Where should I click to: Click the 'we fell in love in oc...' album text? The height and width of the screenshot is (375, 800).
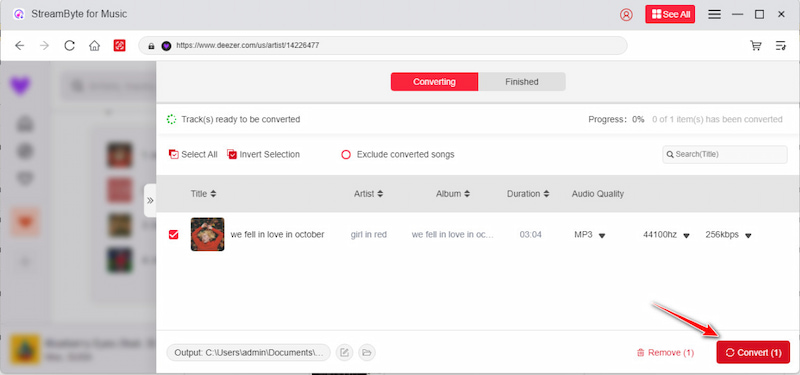tap(453, 235)
